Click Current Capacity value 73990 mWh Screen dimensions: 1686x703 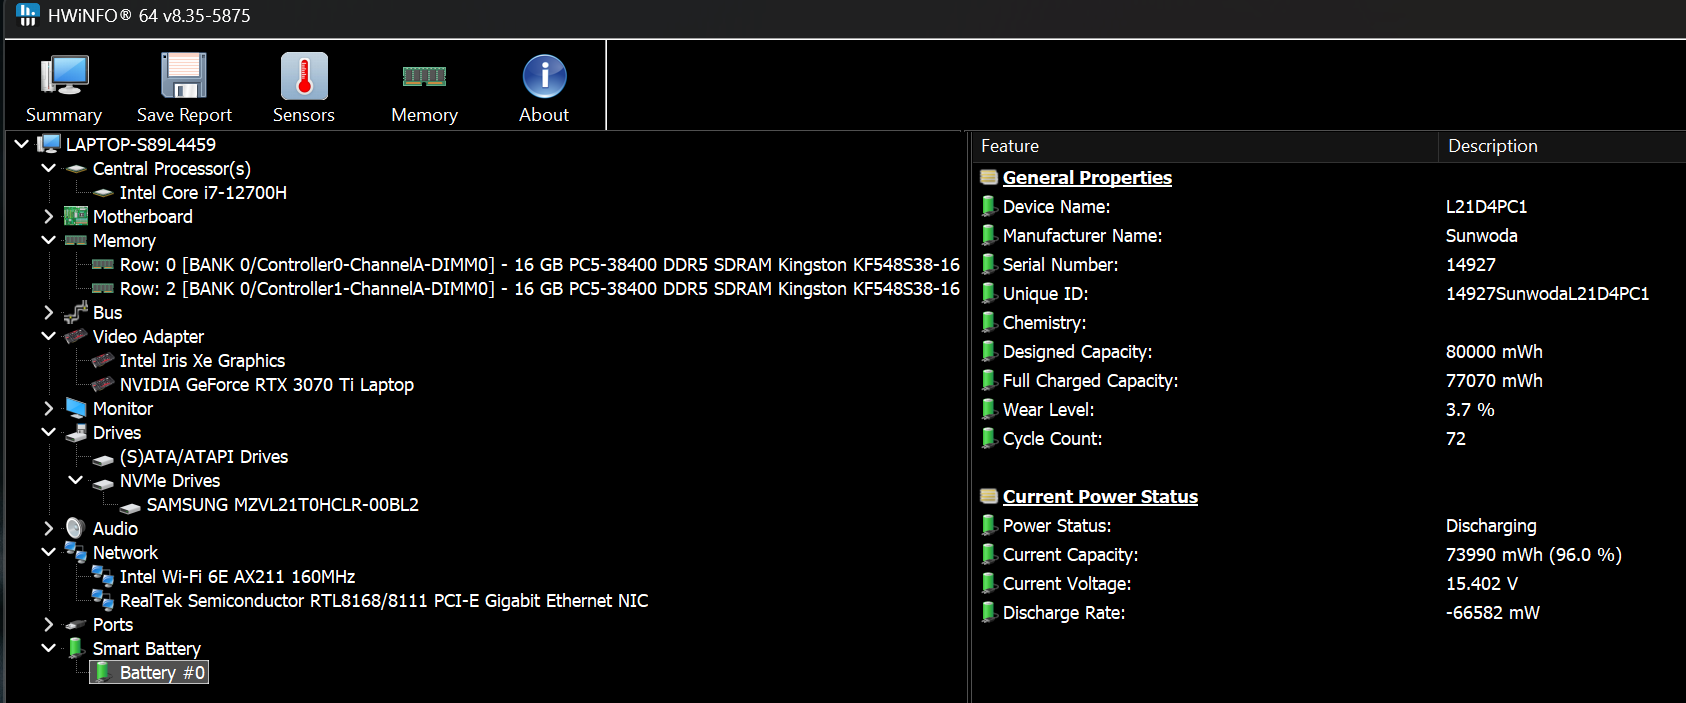(x=1533, y=554)
